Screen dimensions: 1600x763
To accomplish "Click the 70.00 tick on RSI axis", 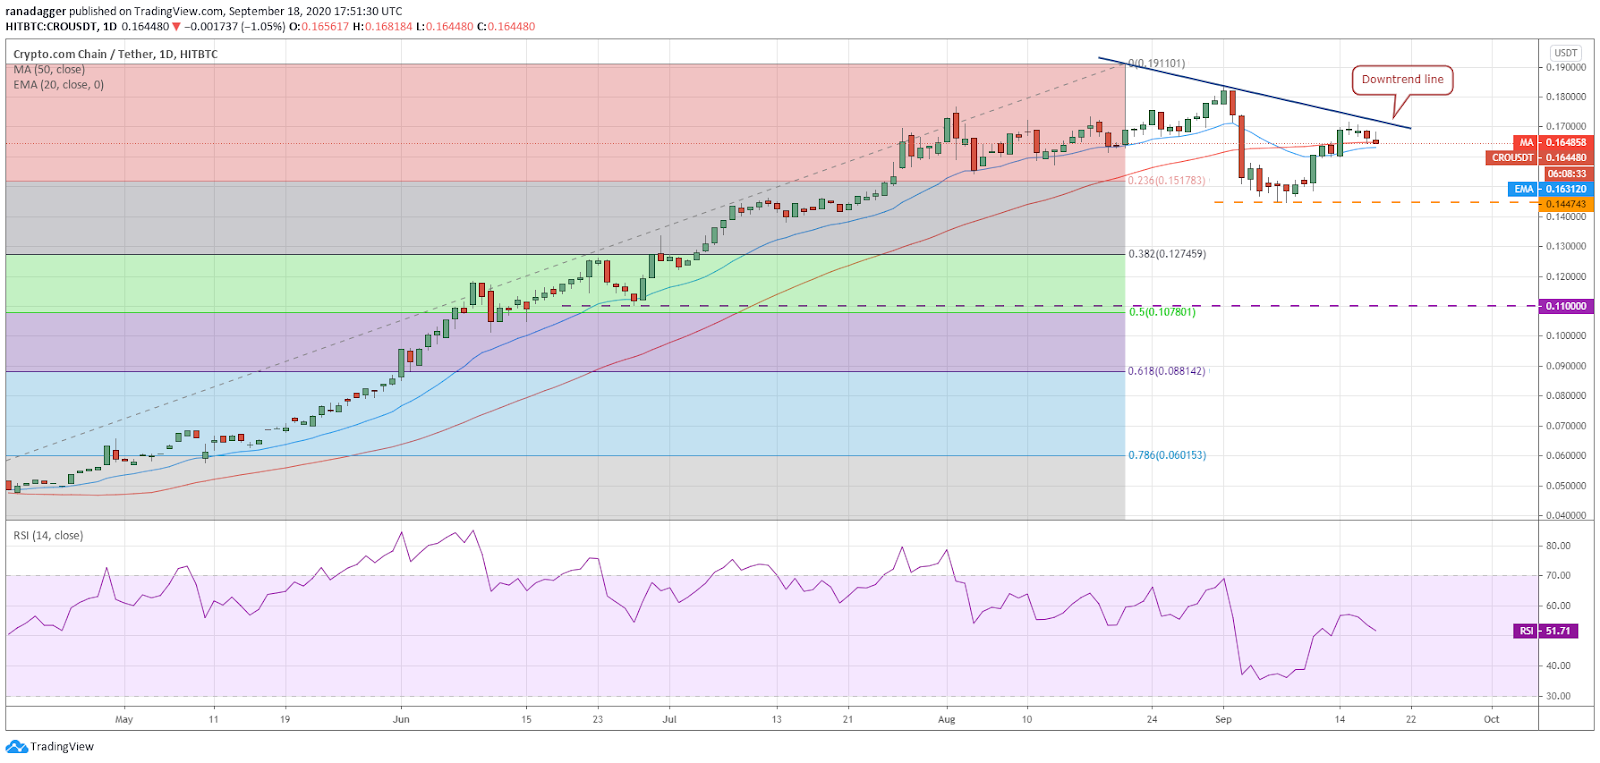I will coord(1558,576).
